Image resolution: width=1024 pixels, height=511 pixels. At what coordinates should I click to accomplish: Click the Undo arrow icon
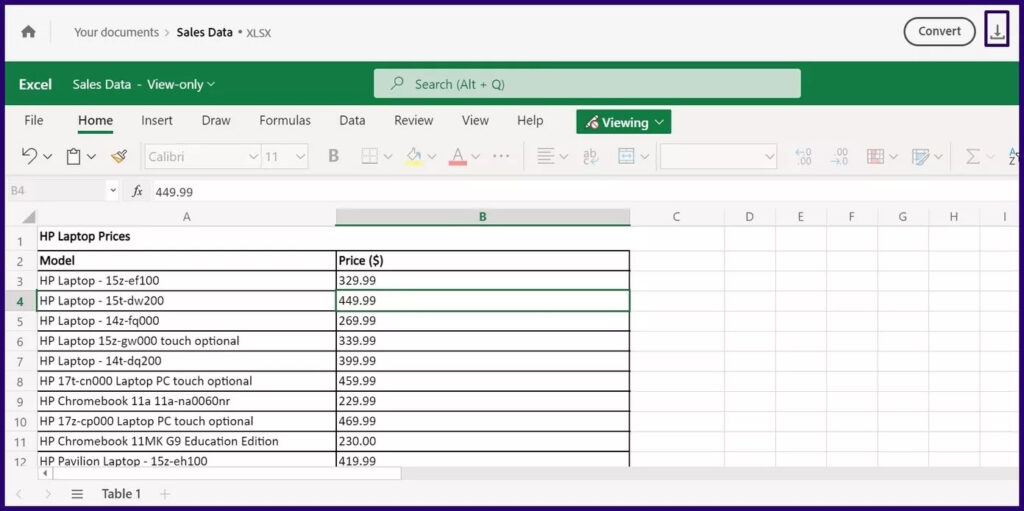29,156
